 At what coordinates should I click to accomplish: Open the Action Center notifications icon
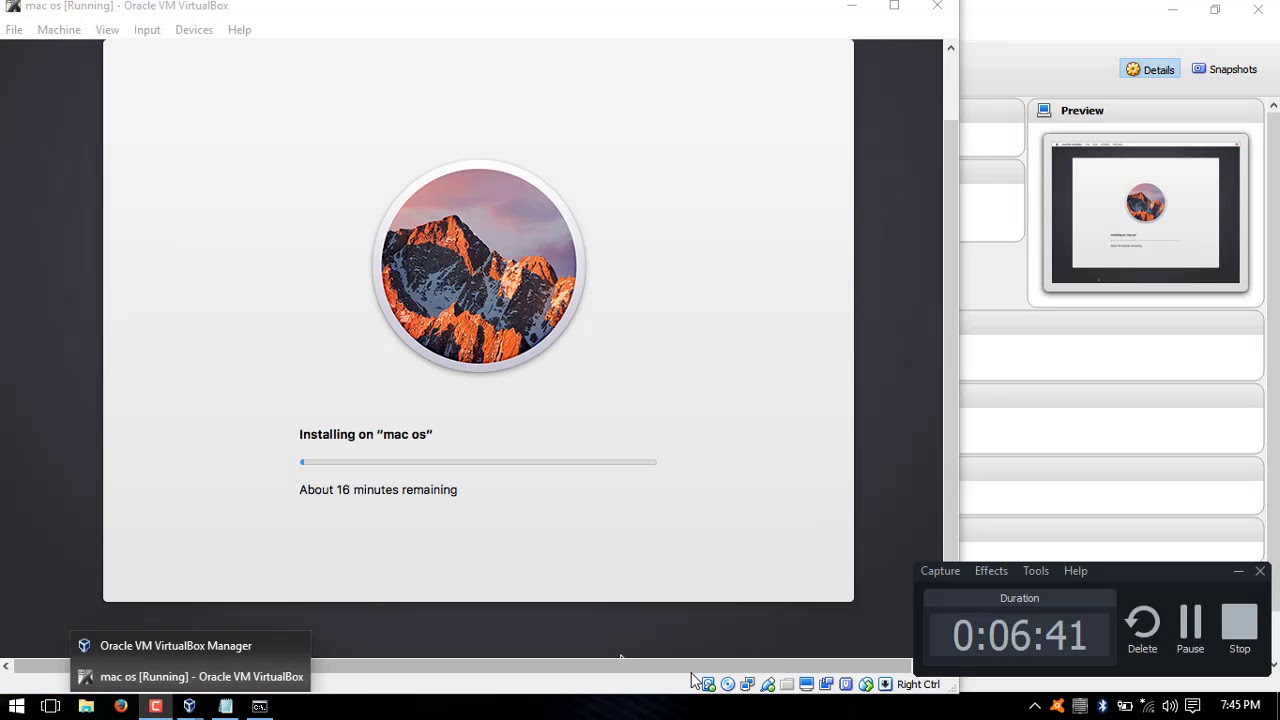[1192, 706]
